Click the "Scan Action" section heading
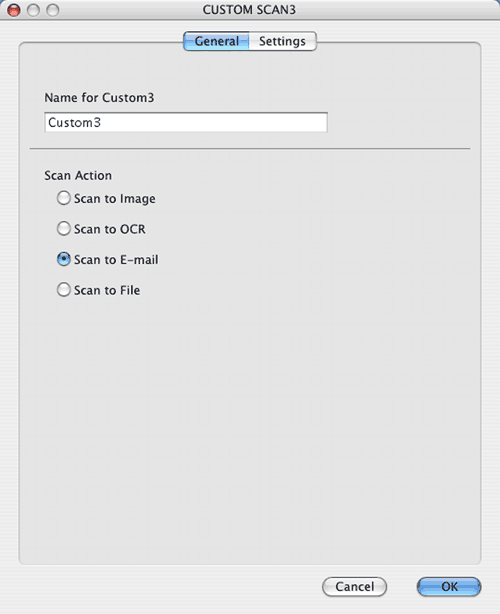Viewport: 500px width, 614px height. 78,175
